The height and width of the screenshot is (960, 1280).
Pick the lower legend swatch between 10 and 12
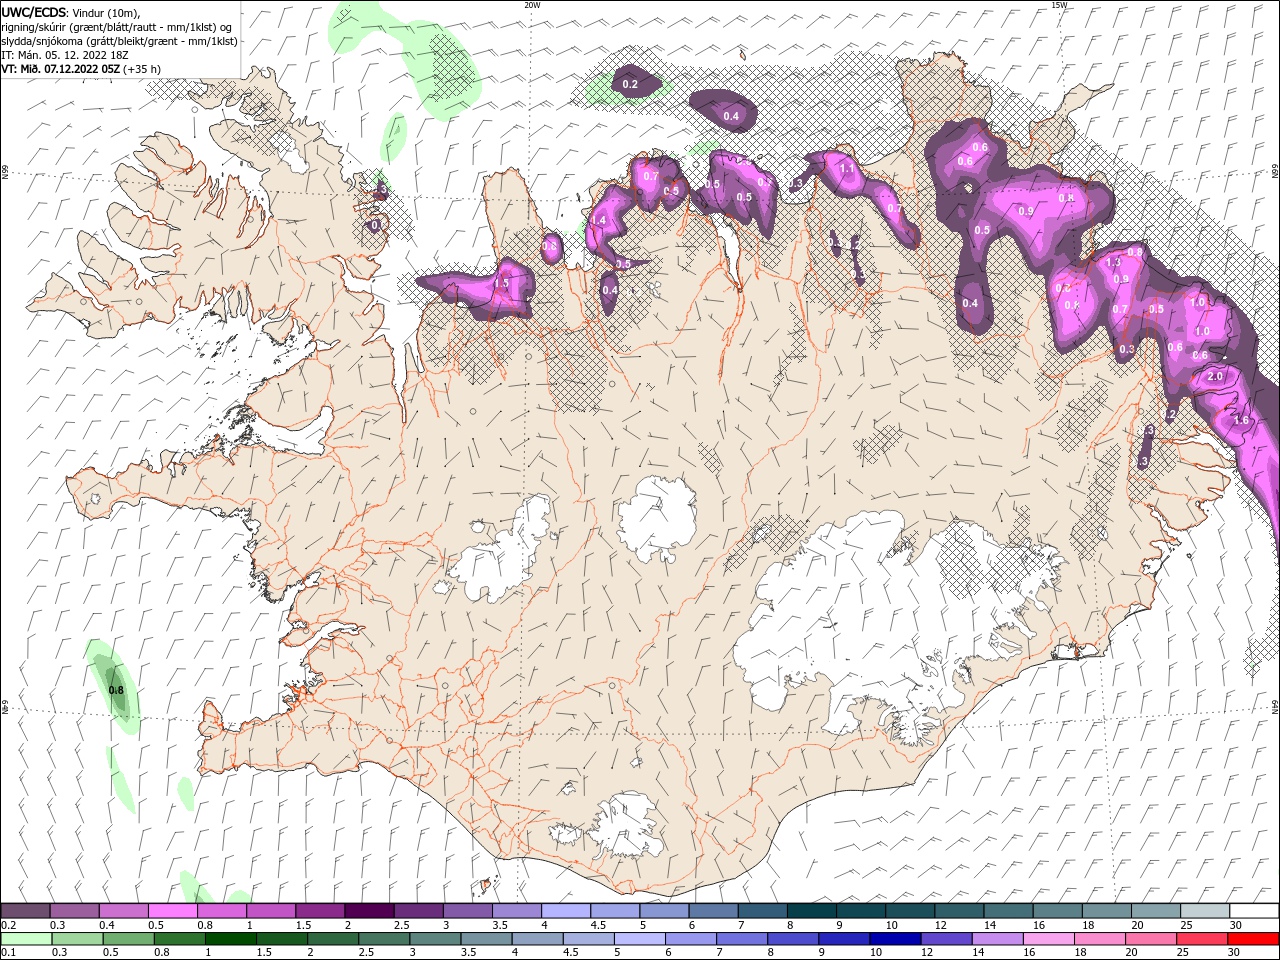click(x=896, y=939)
